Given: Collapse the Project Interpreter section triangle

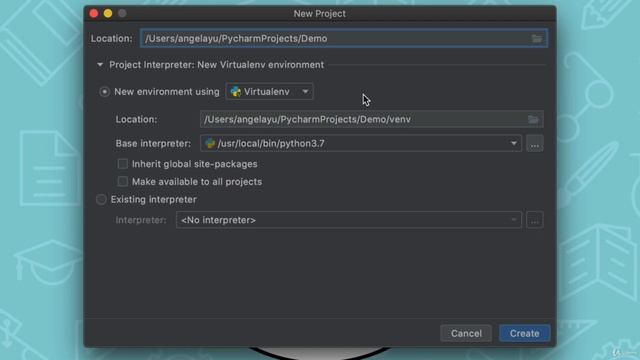Looking at the screenshot, I should [x=100, y=64].
